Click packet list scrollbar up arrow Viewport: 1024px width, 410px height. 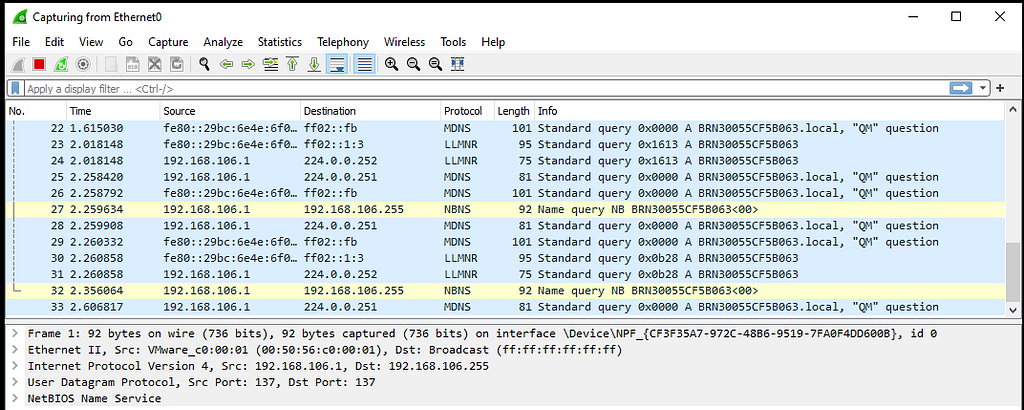pos(1012,110)
